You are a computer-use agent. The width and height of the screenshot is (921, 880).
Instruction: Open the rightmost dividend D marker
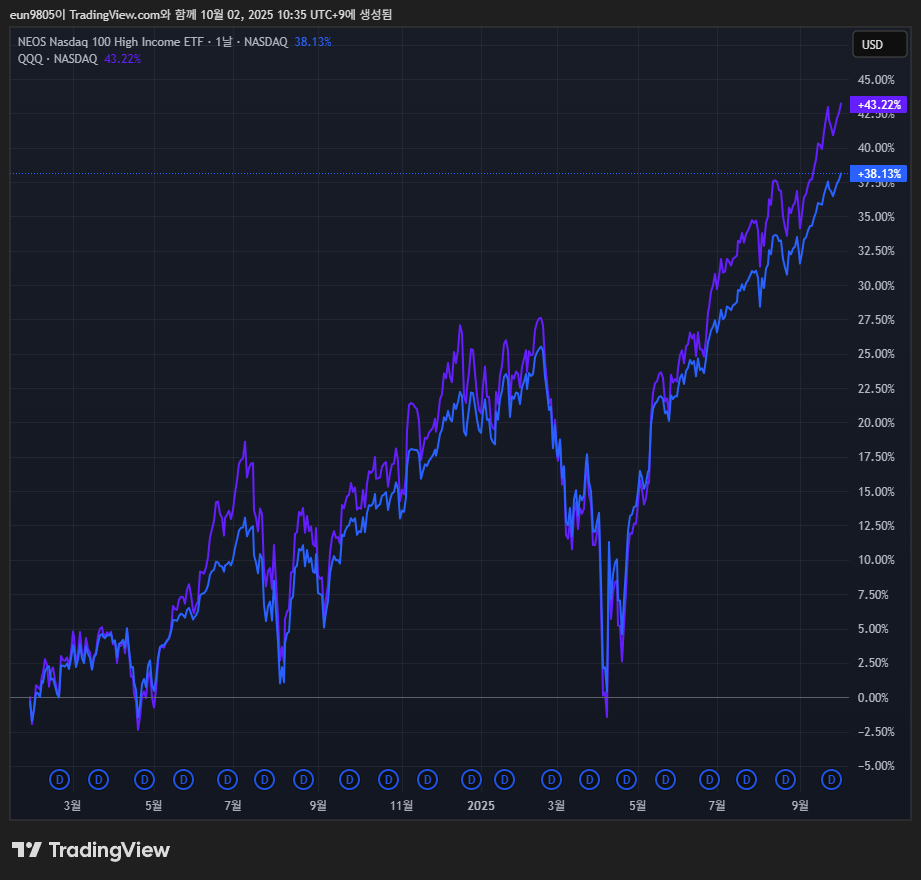pos(831,780)
